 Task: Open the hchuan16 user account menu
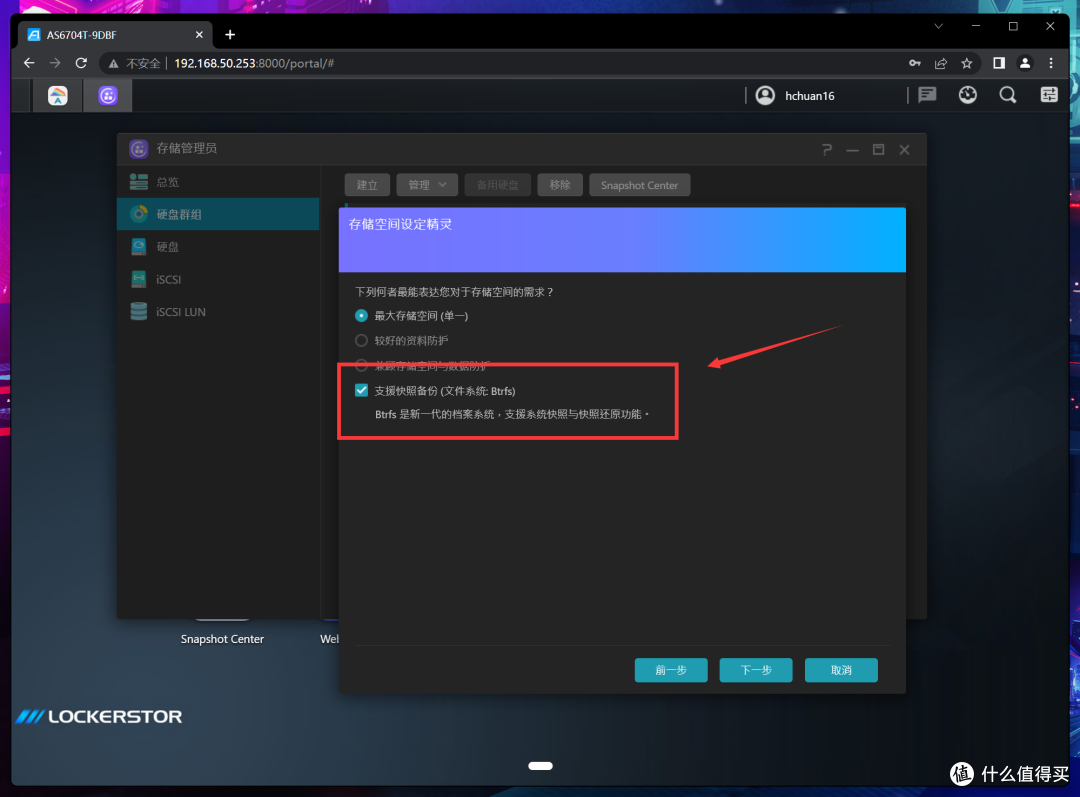click(x=796, y=95)
